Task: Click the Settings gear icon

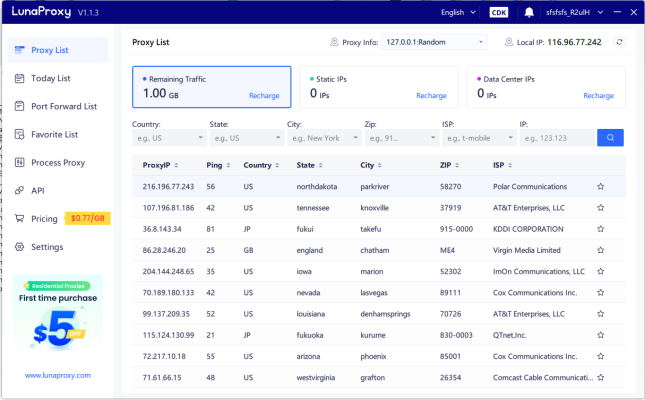Action: (x=19, y=247)
